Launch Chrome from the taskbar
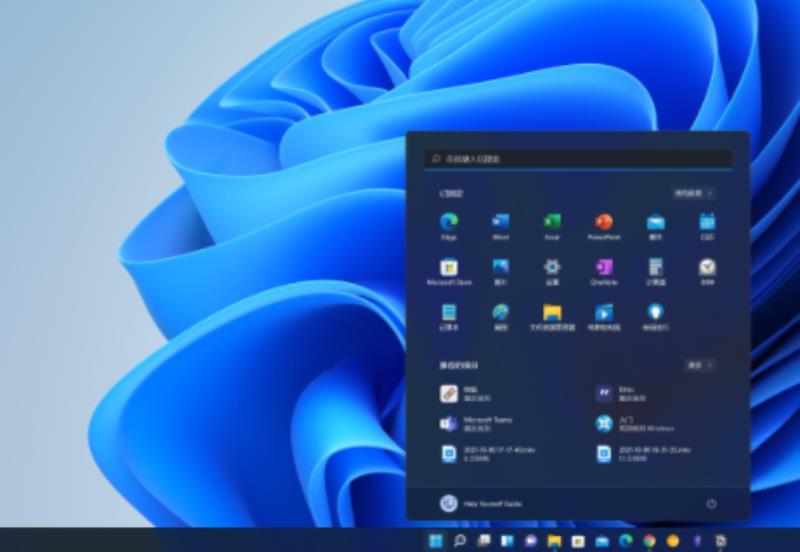 coord(649,540)
